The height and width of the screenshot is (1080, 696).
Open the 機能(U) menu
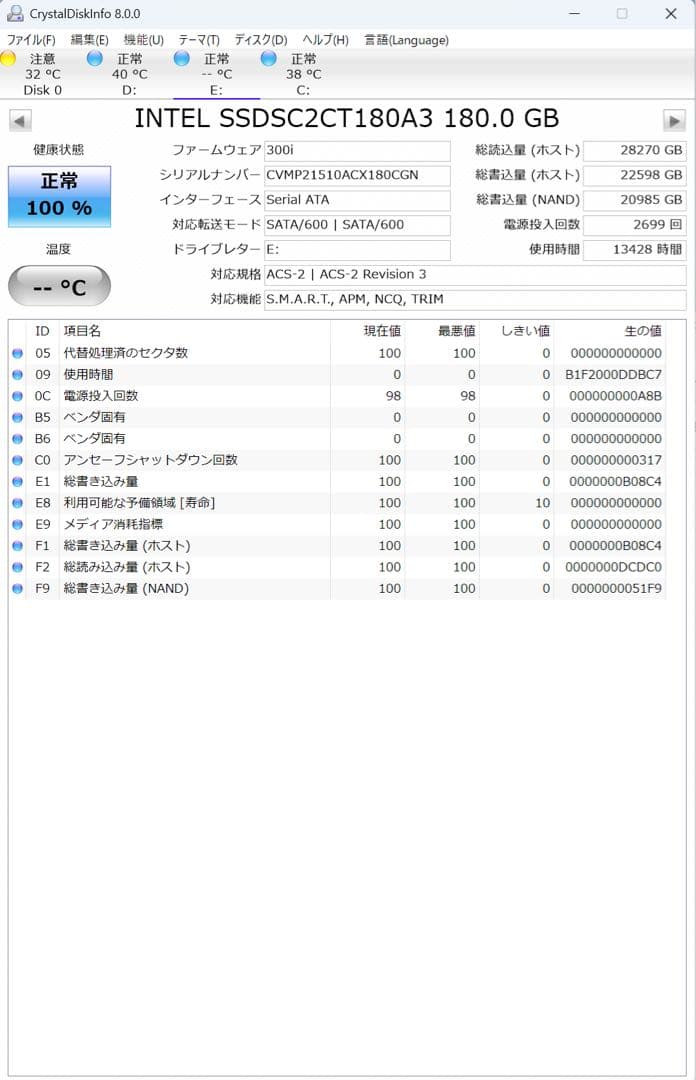coord(143,40)
